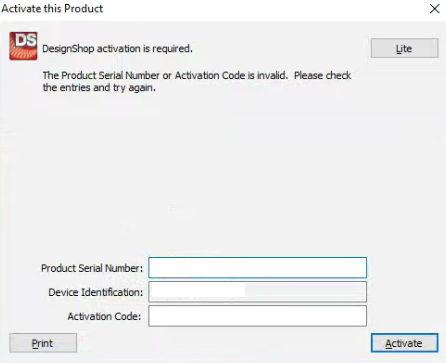Click the Print button
This screenshot has width=446, height=363.
coord(43,343)
